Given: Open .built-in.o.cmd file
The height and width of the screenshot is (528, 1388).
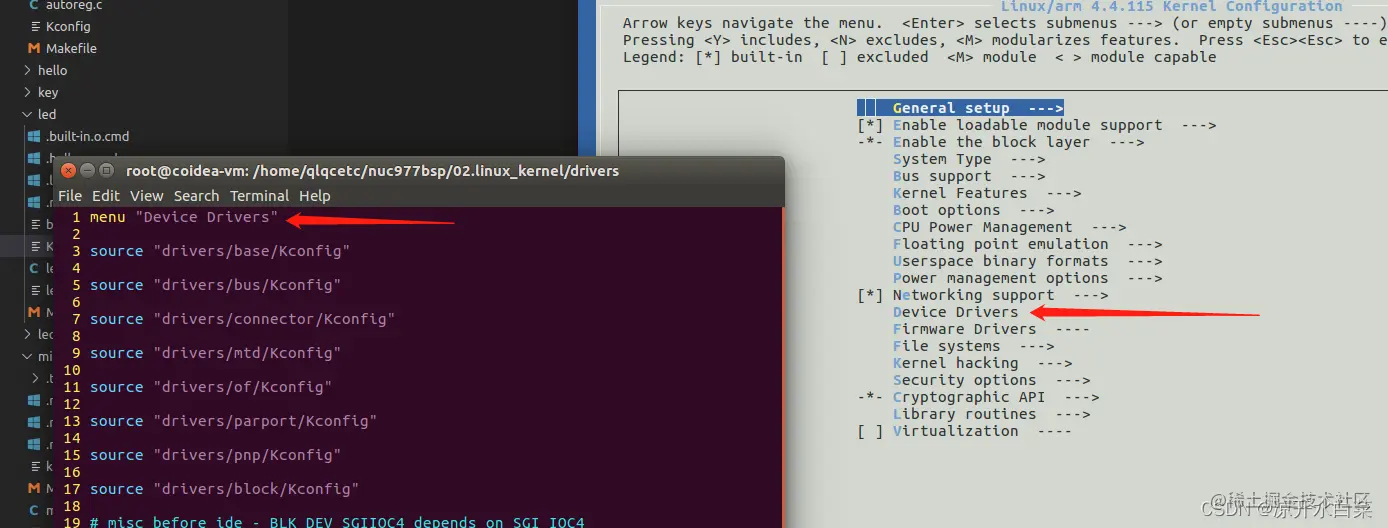Looking at the screenshot, I should pos(88,136).
